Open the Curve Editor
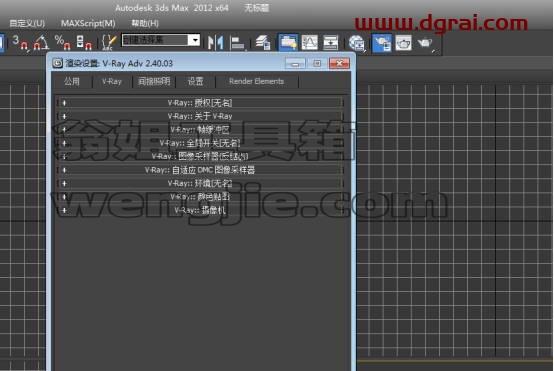 [310, 43]
